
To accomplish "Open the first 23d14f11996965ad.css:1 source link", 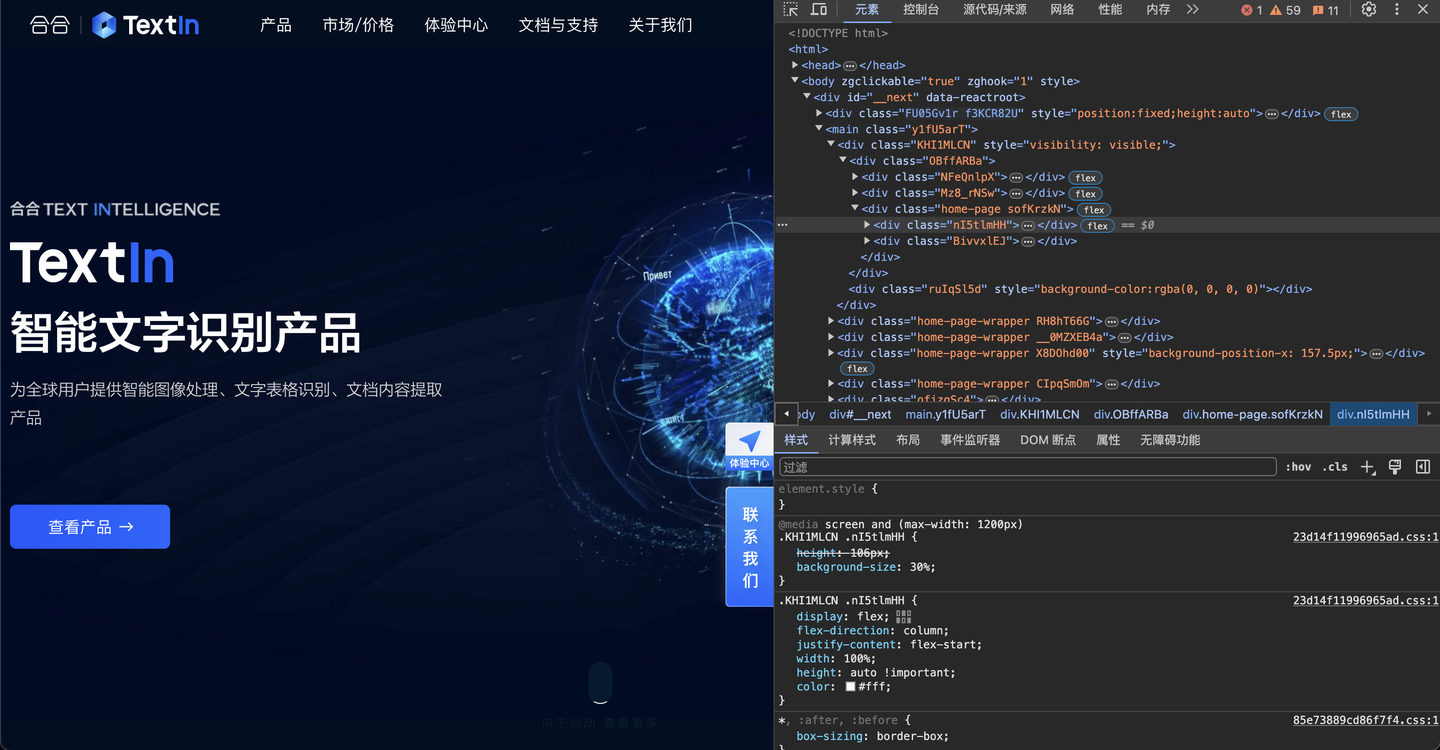I will click(x=1365, y=537).
